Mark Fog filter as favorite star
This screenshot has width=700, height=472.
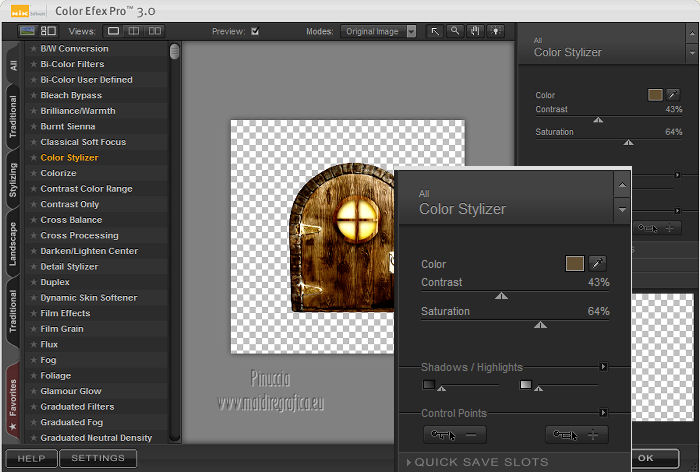coord(33,360)
